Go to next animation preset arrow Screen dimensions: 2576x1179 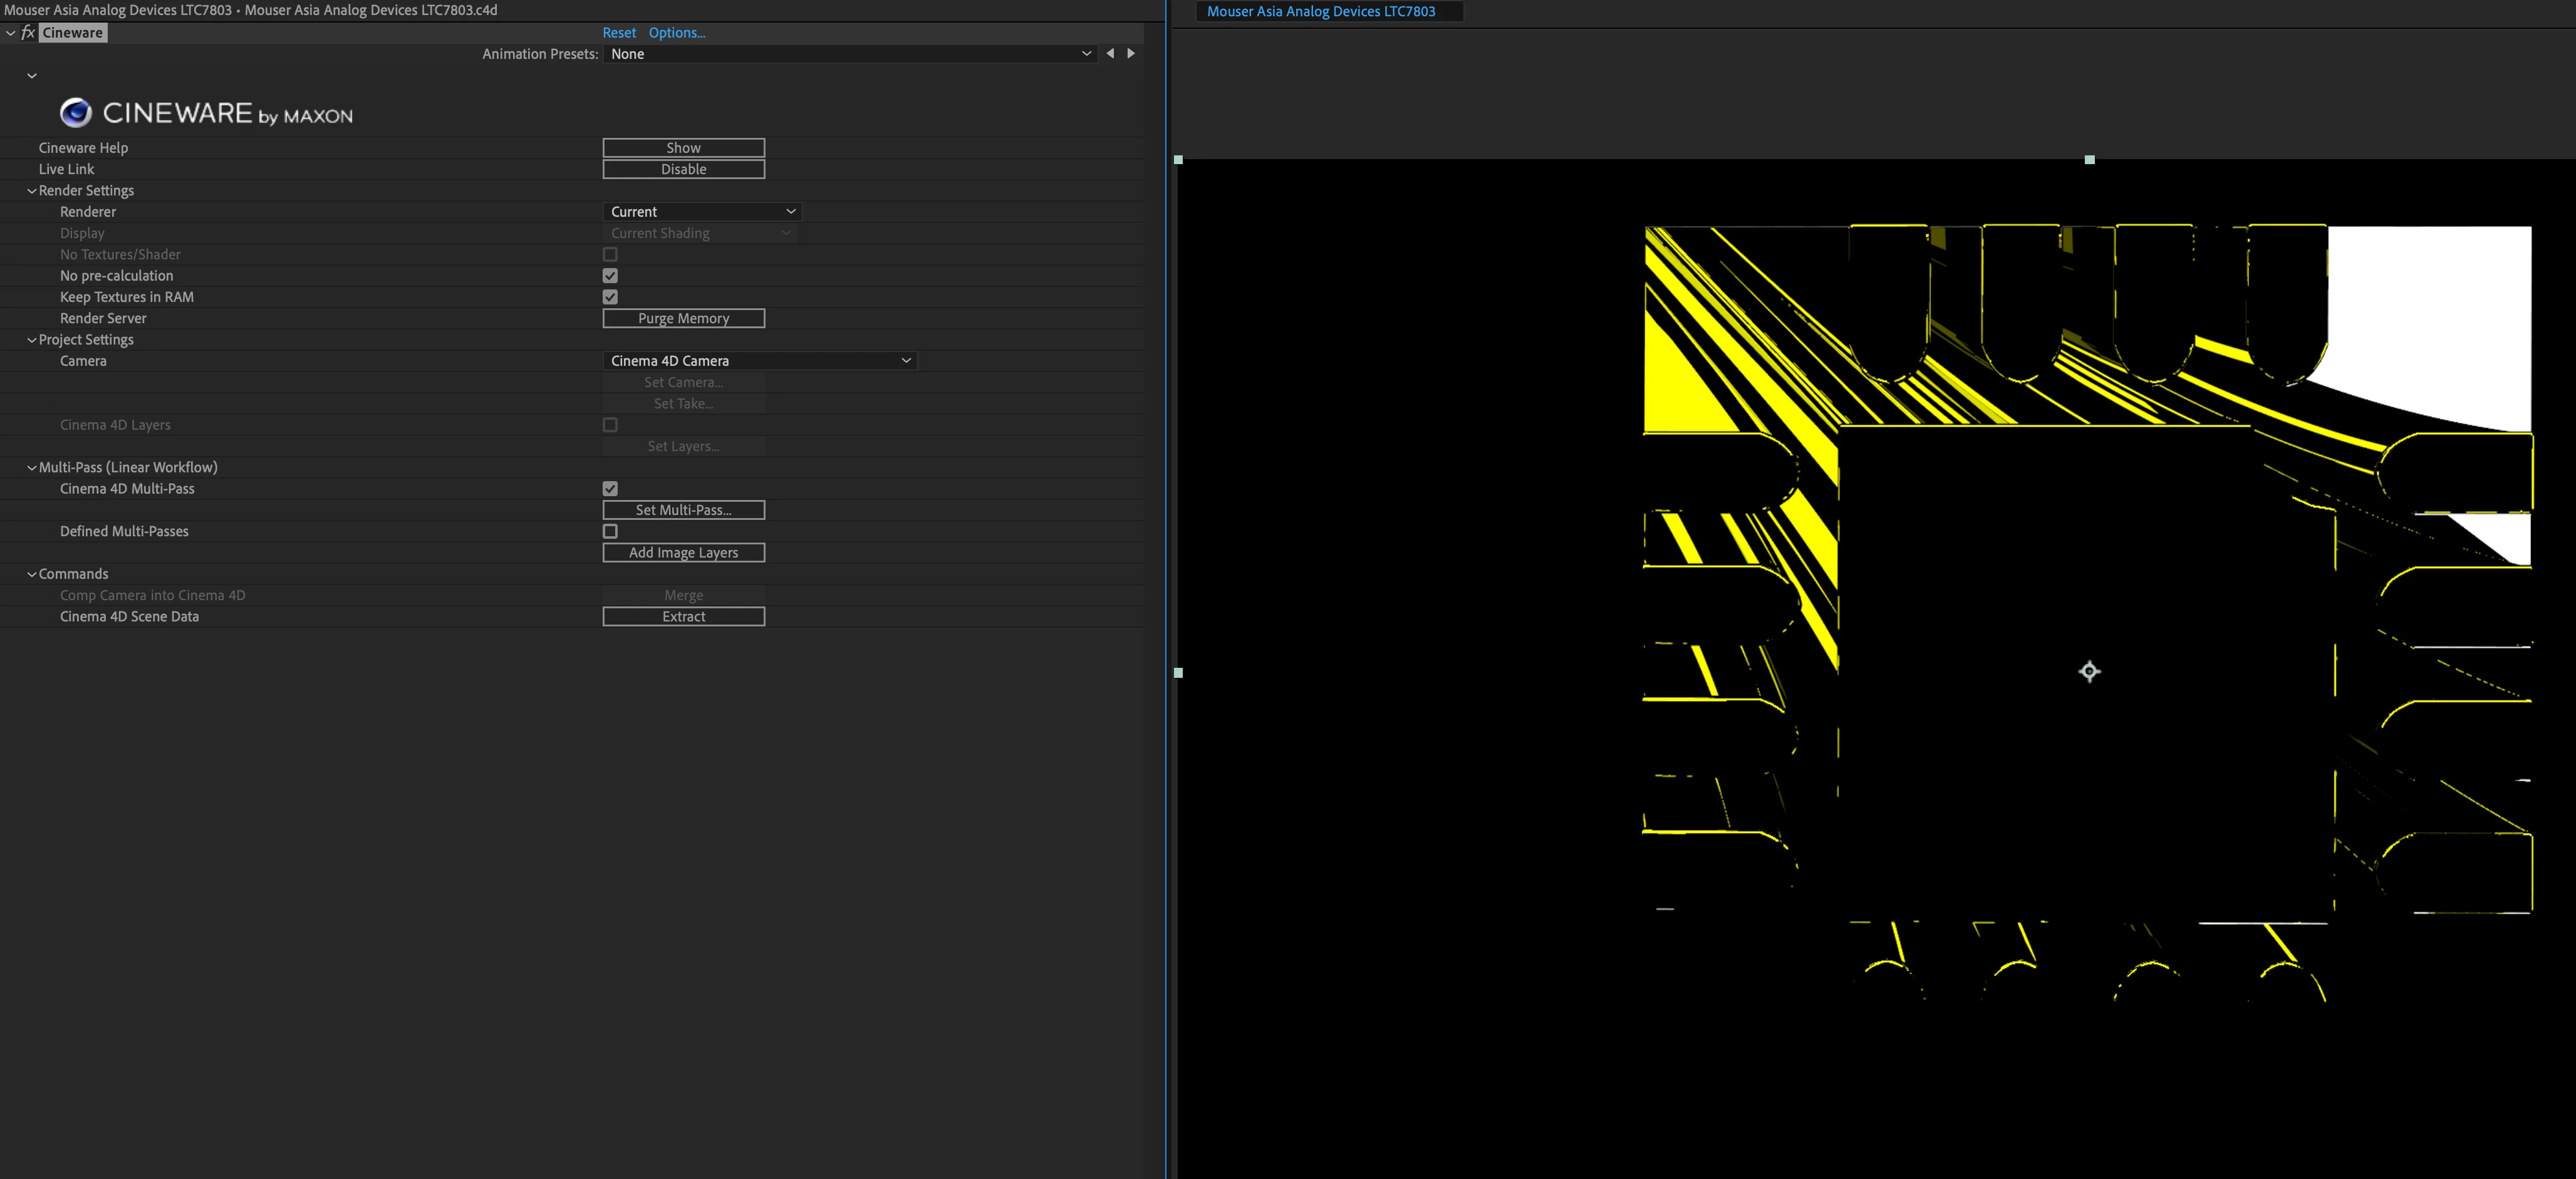[1131, 54]
